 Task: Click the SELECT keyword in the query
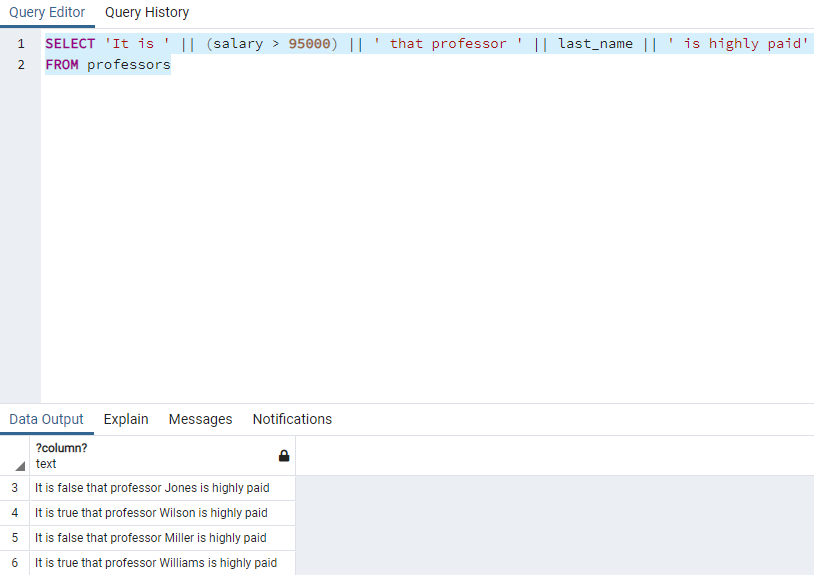point(70,44)
